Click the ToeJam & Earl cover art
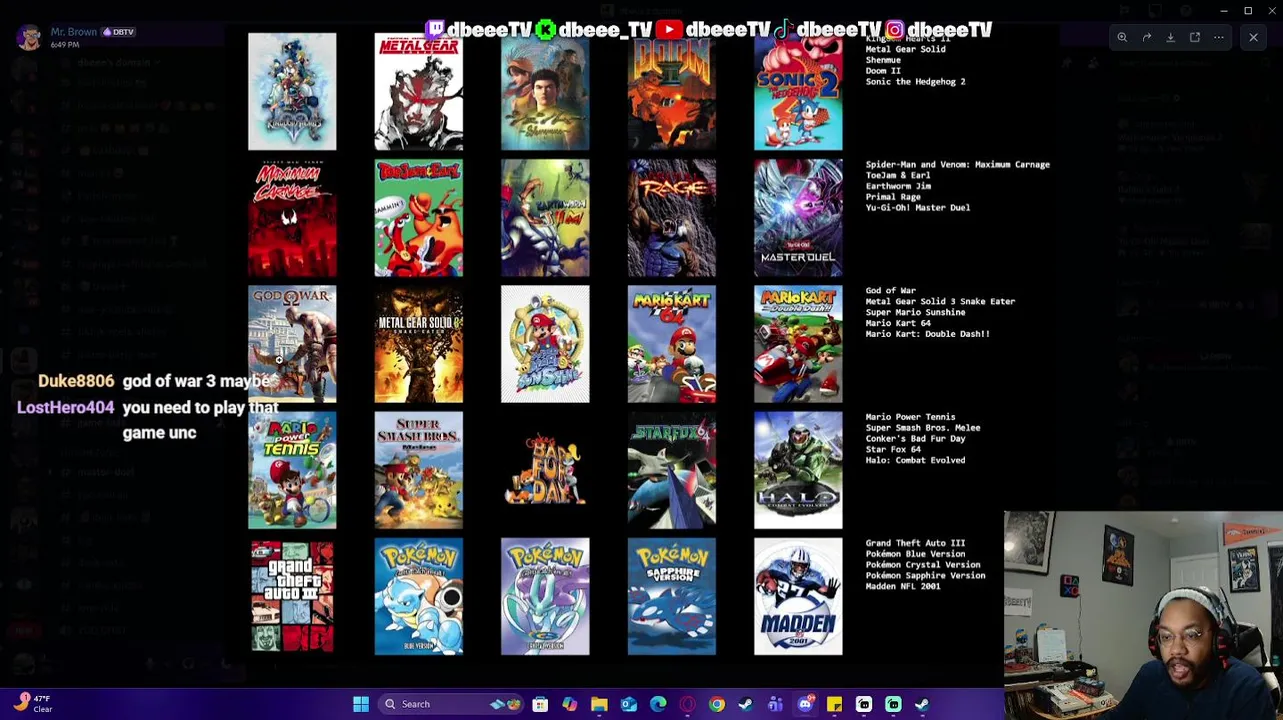1283x720 pixels. [x=419, y=218]
